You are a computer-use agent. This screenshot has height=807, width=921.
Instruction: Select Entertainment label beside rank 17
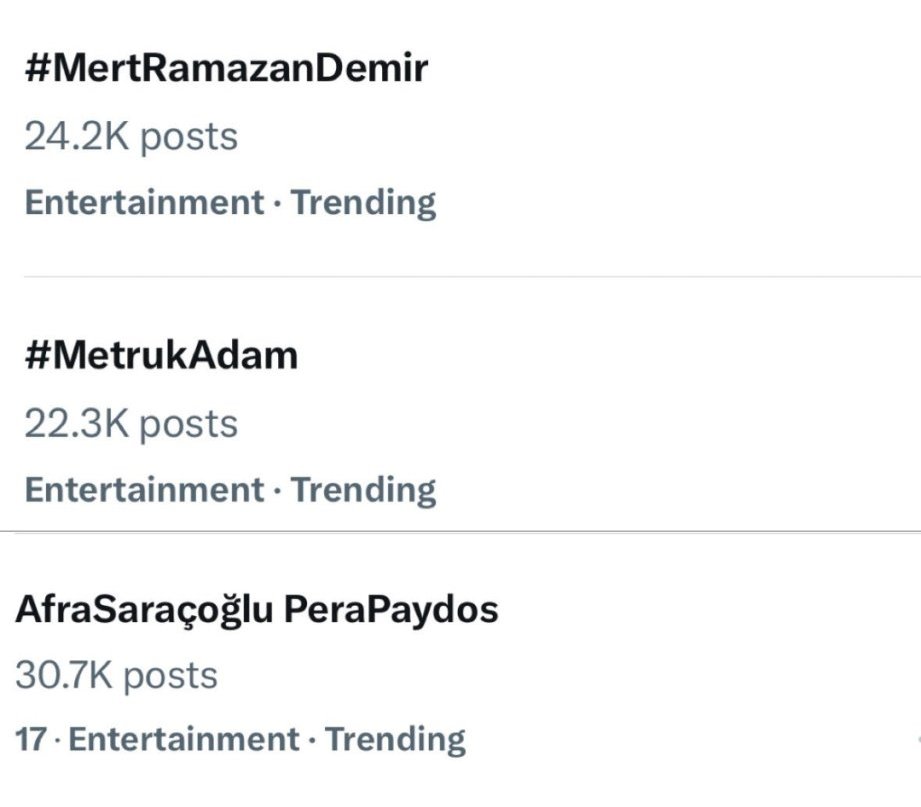184,740
